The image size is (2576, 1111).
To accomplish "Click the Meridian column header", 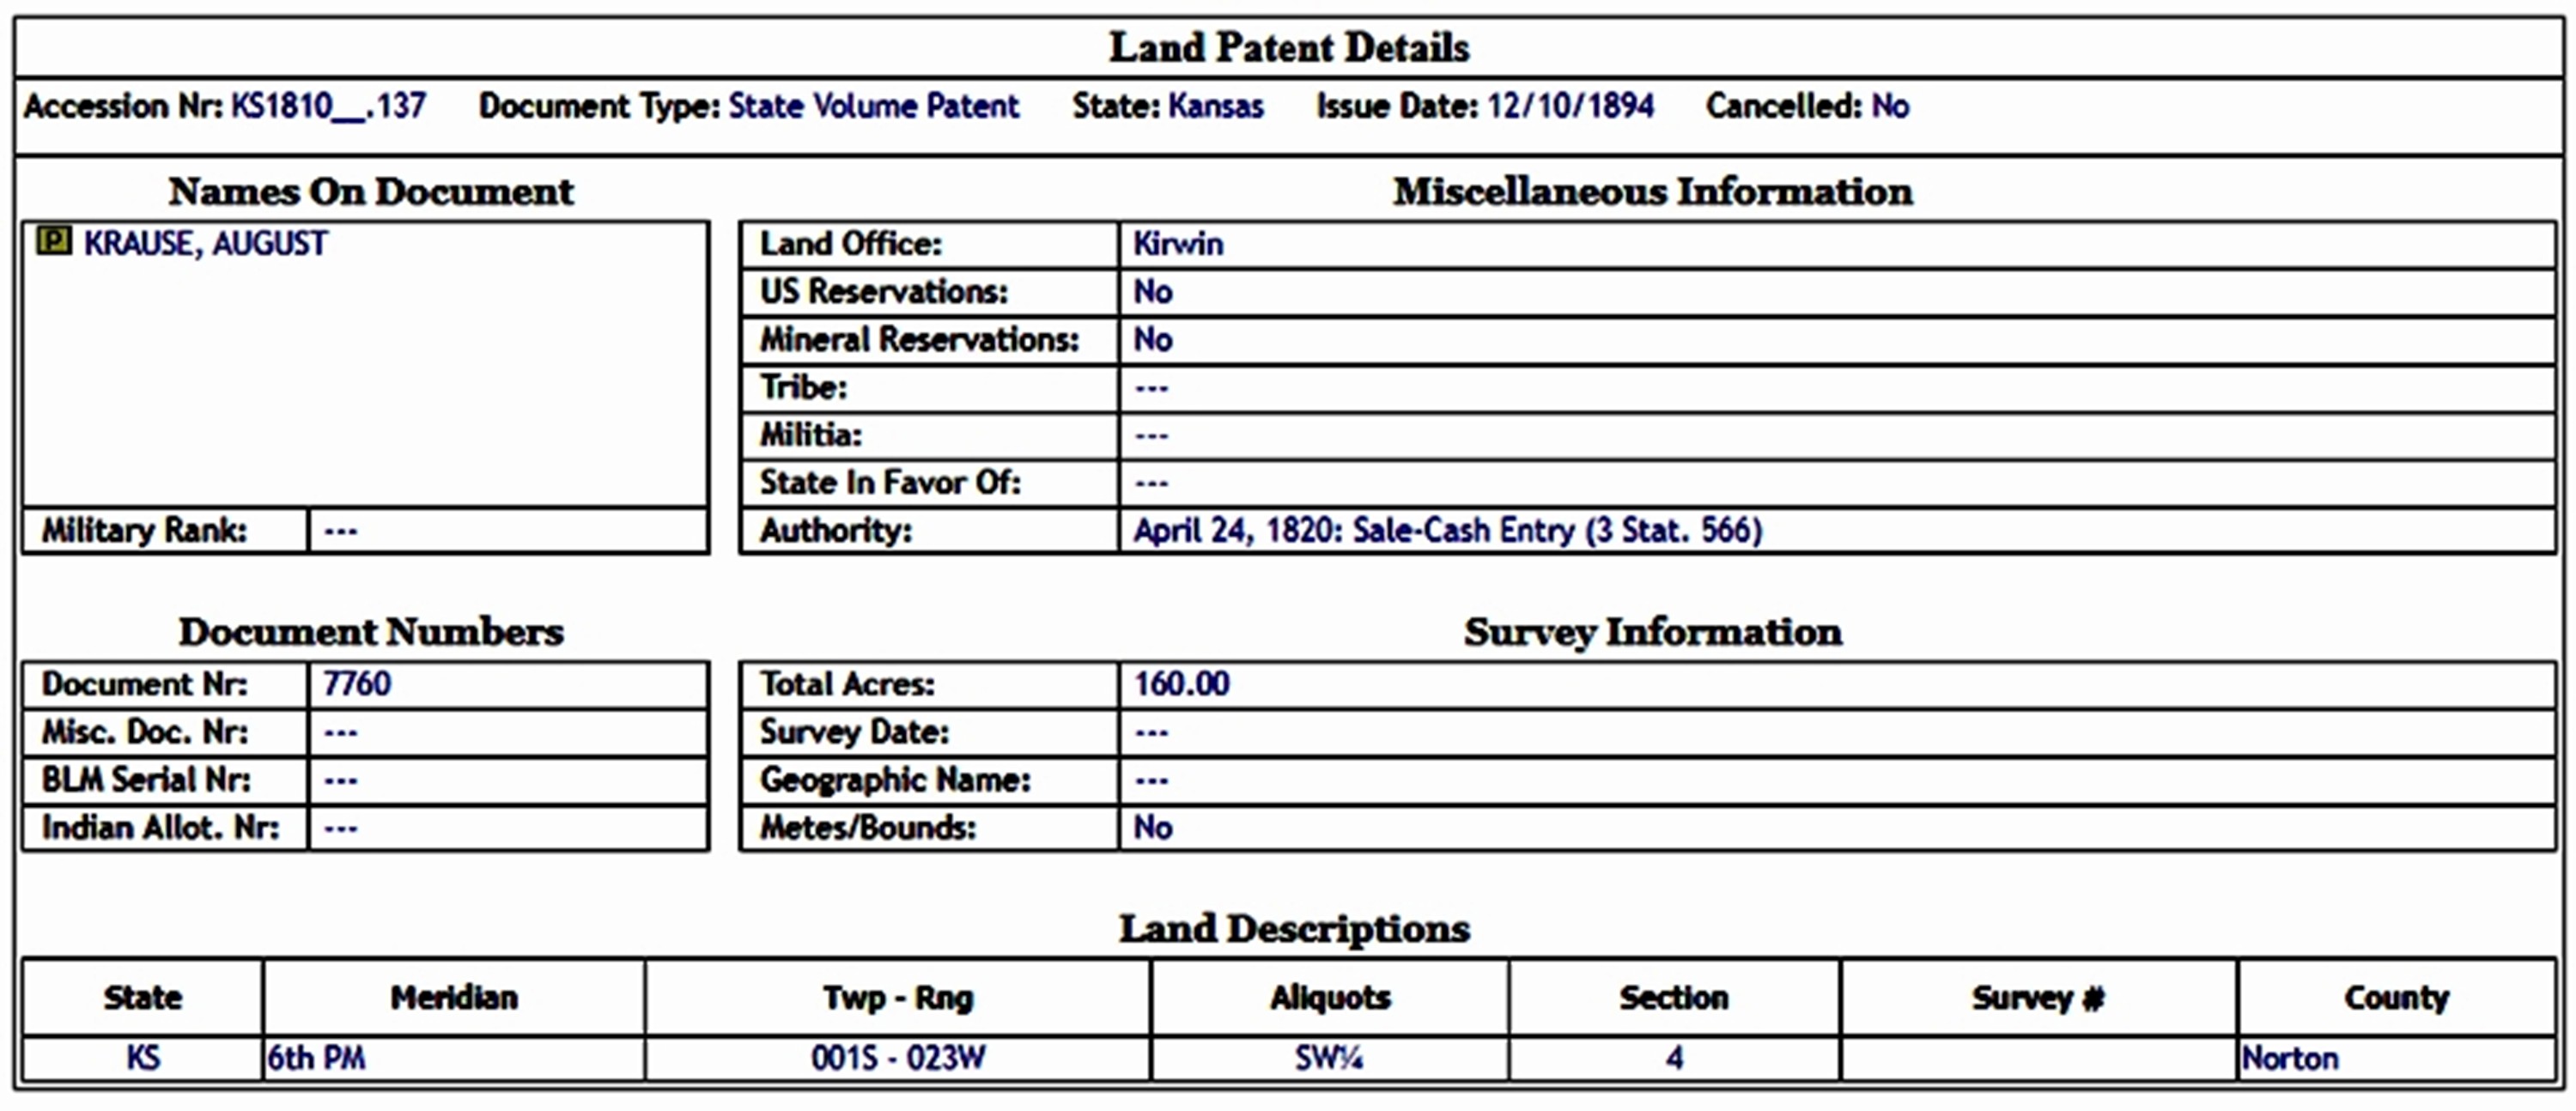I will pos(454,997).
